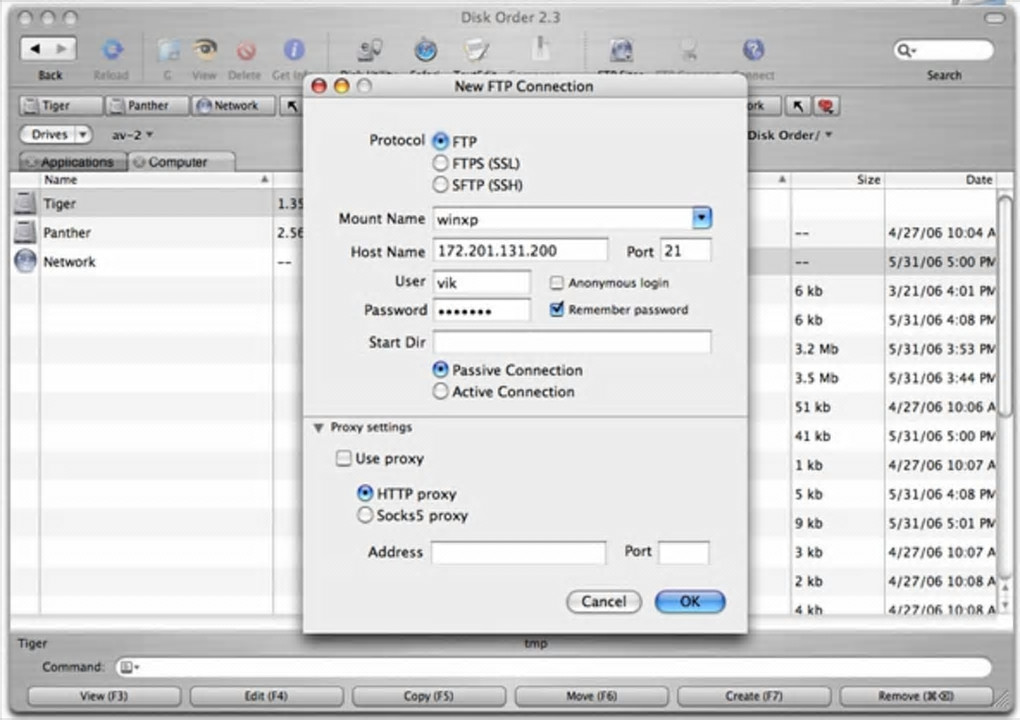Viewport: 1020px width, 720px height.
Task: Click the Network shortcut button
Action: coord(233,105)
